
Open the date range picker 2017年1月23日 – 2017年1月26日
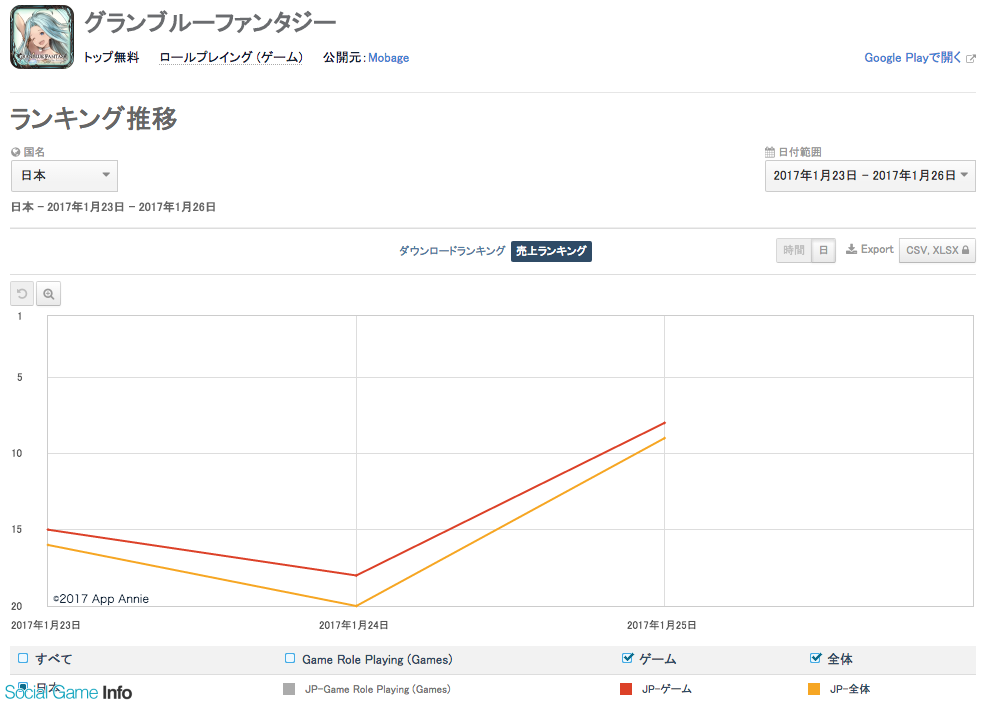pyautogui.click(x=870, y=176)
